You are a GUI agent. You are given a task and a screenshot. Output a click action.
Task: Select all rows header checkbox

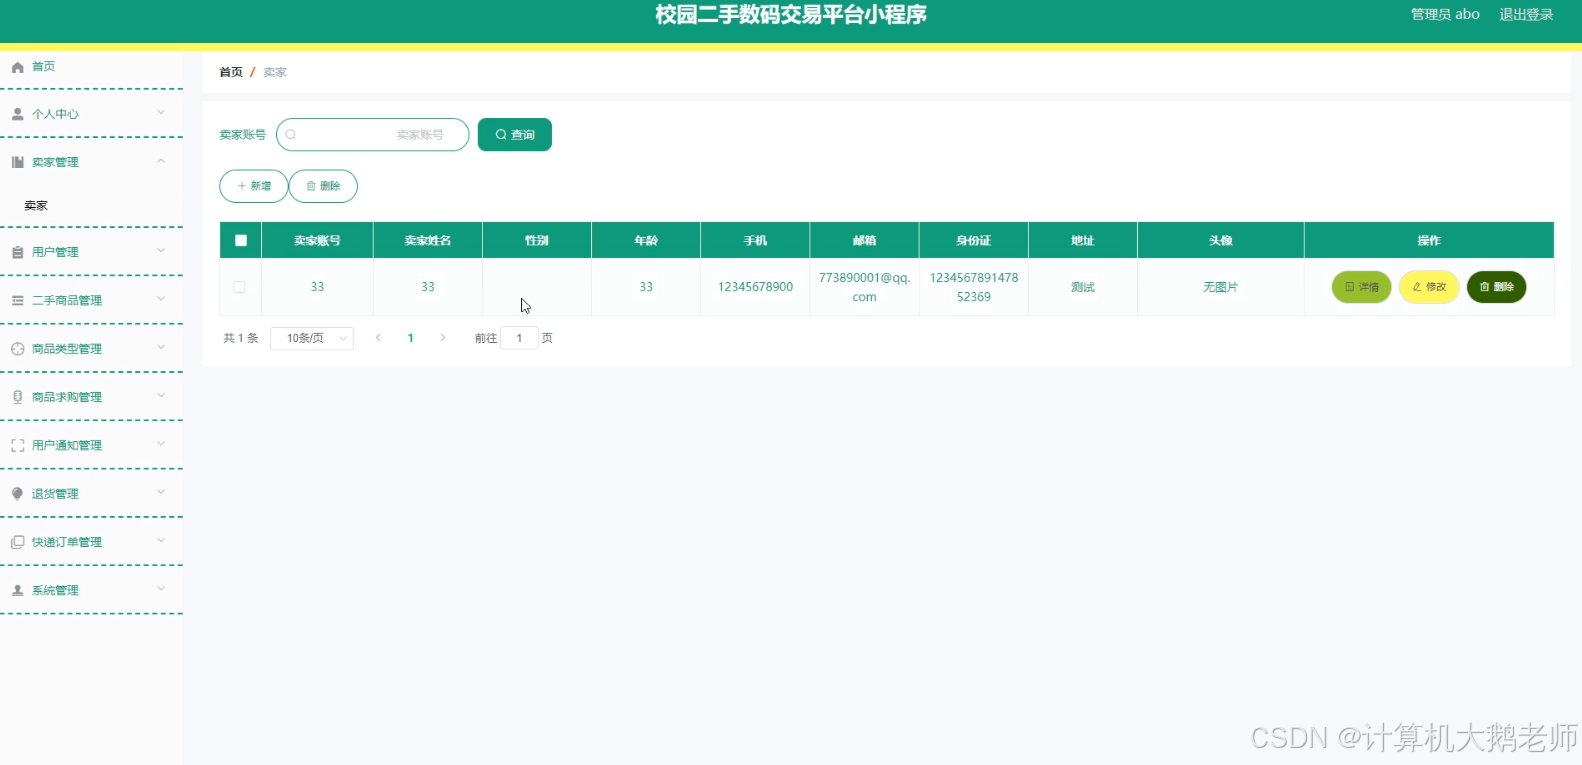[x=241, y=240]
